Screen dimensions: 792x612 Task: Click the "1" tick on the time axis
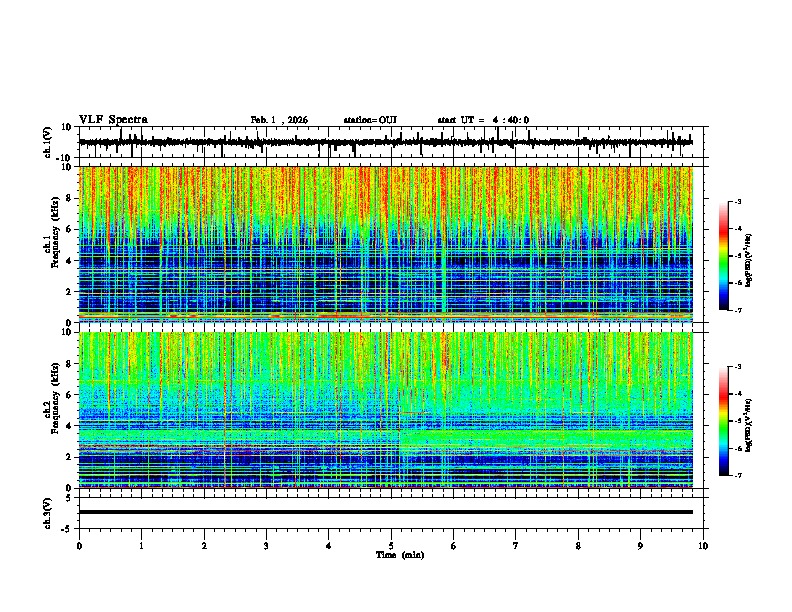click(x=141, y=546)
